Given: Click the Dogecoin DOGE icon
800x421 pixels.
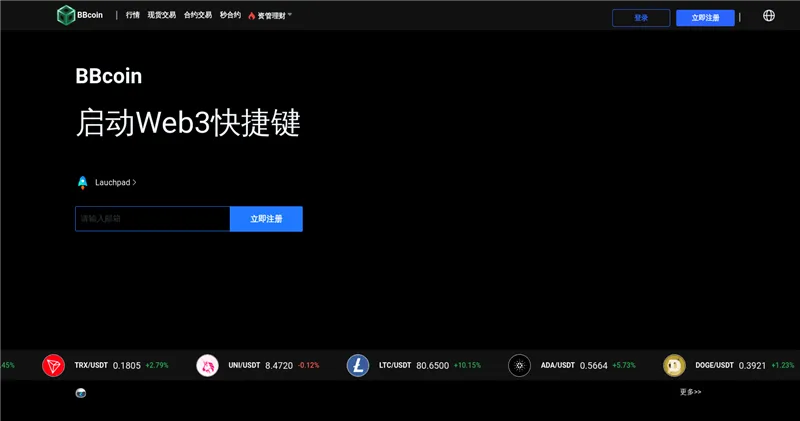Looking at the screenshot, I should click(x=674, y=365).
